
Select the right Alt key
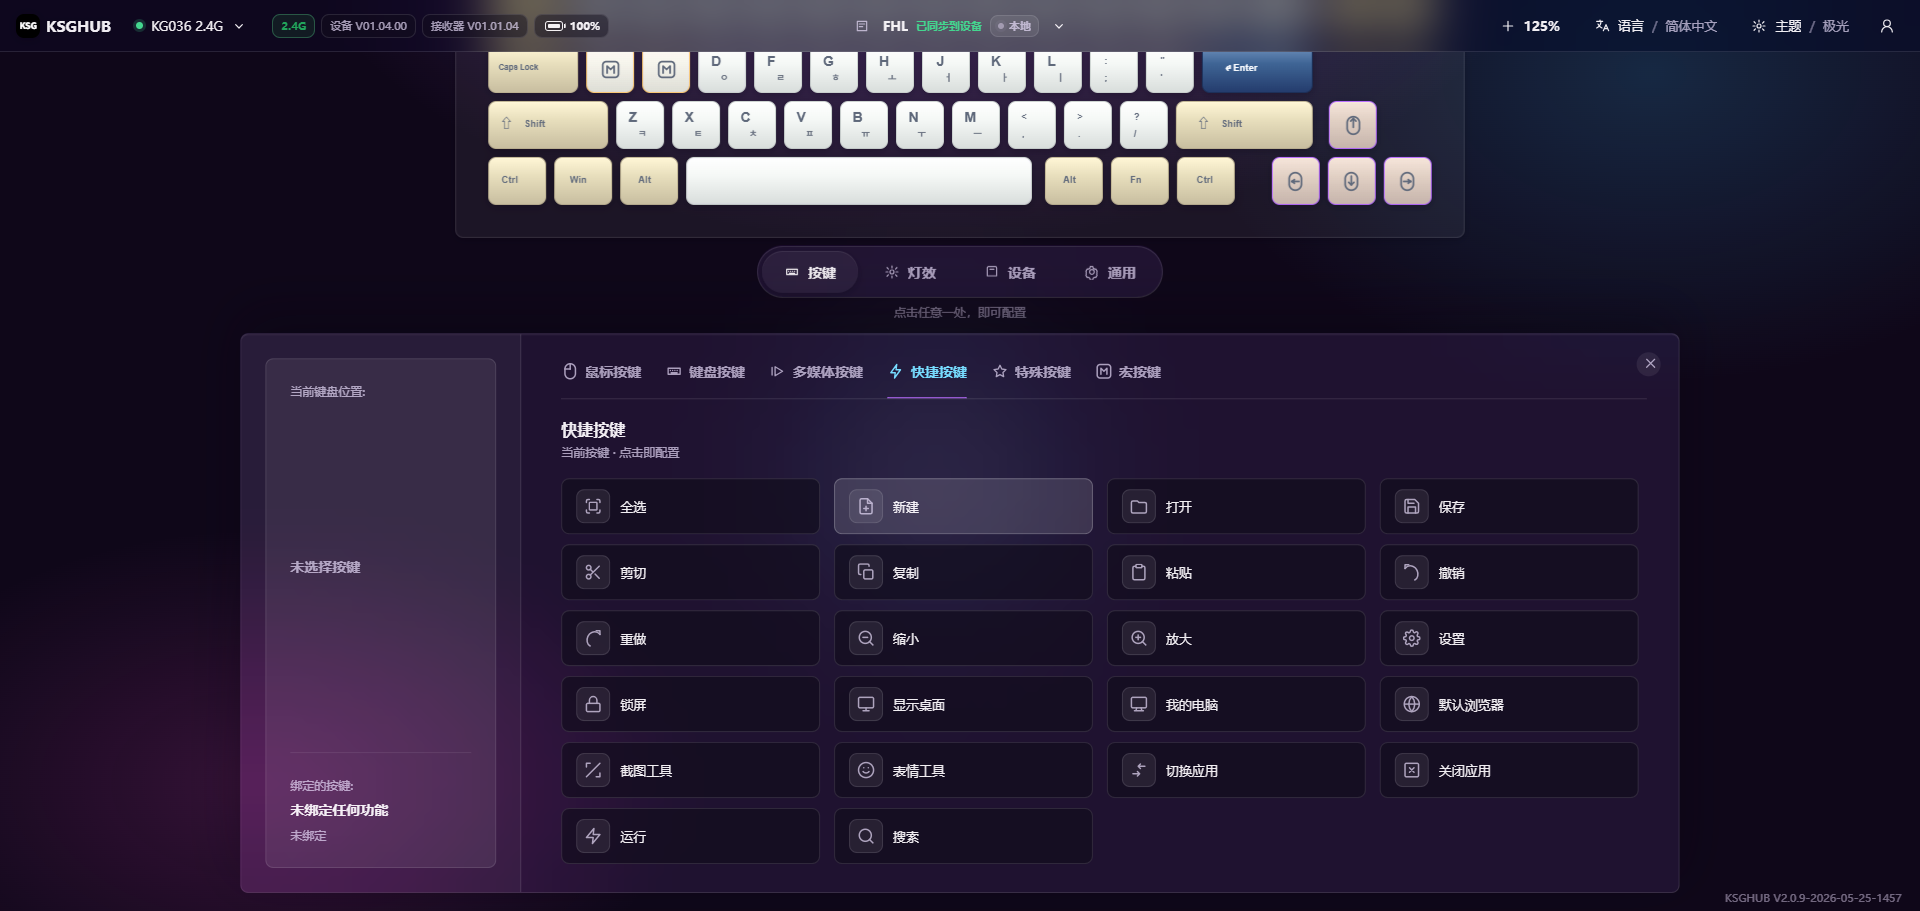1073,181
